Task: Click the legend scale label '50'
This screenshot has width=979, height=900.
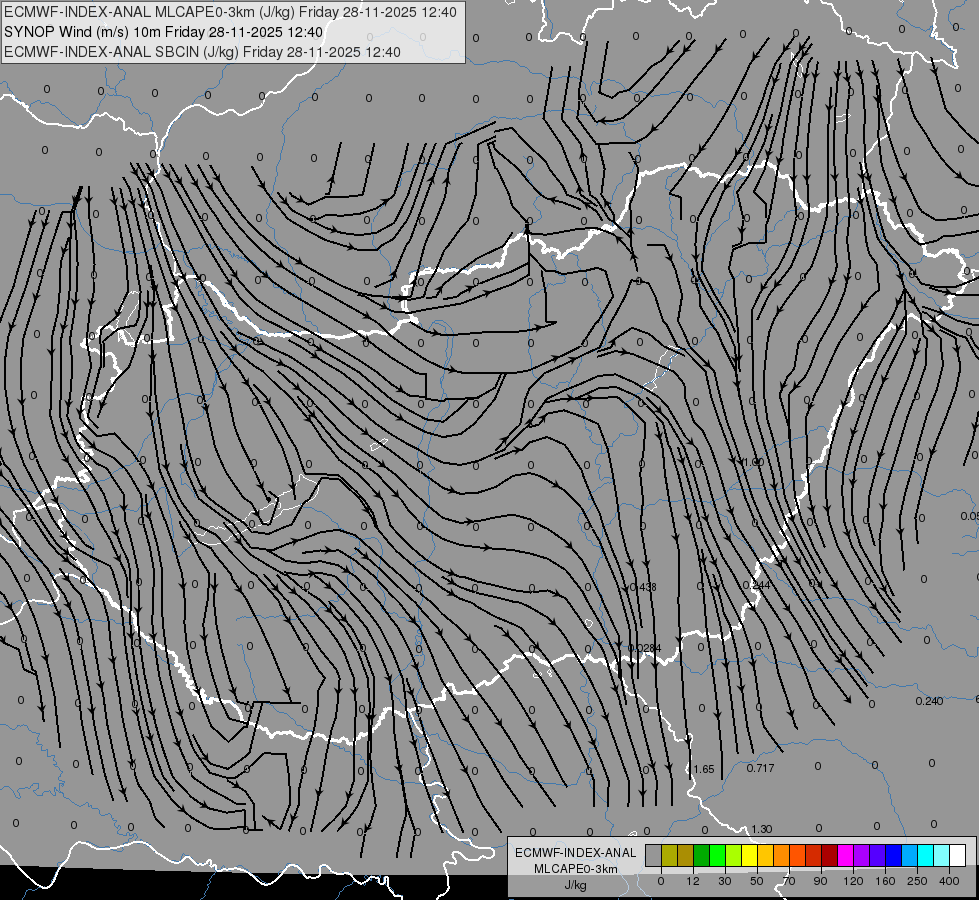Action: coord(757,881)
